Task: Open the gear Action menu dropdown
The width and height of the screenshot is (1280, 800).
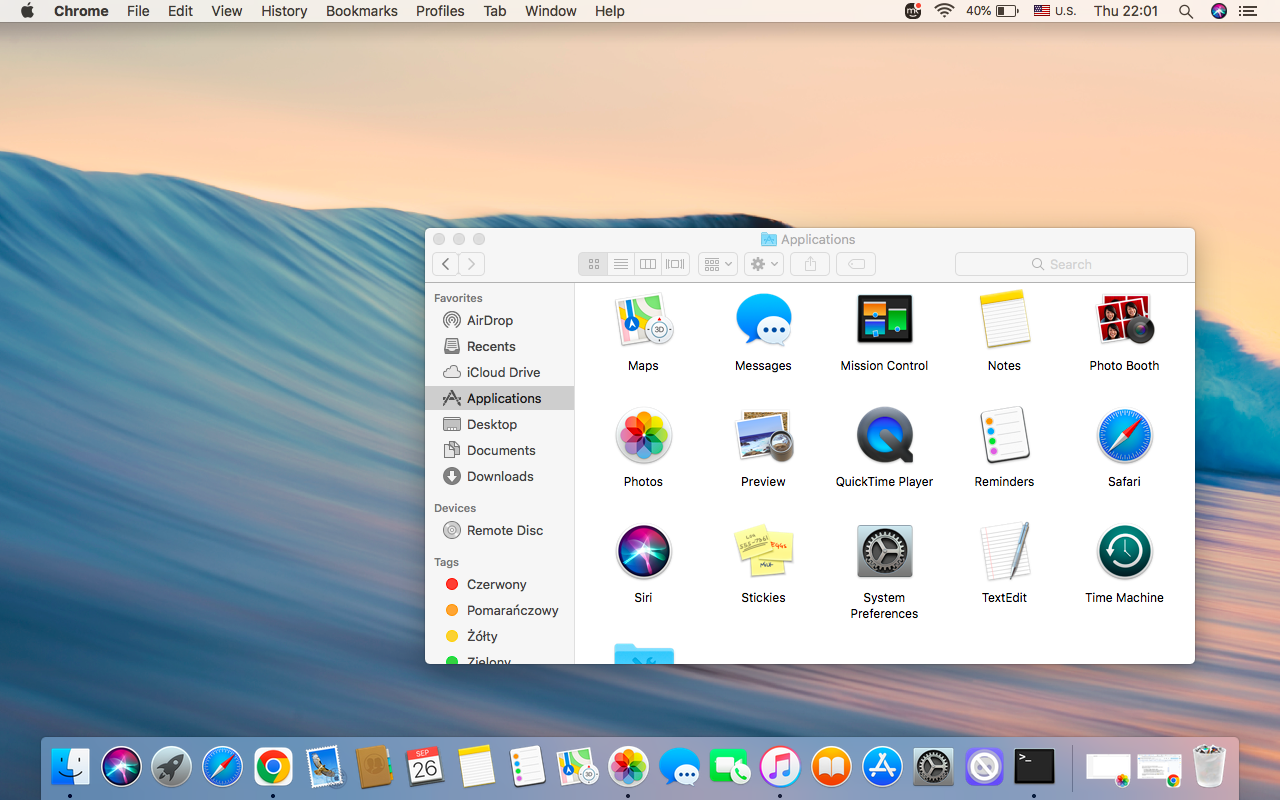Action: (x=764, y=264)
